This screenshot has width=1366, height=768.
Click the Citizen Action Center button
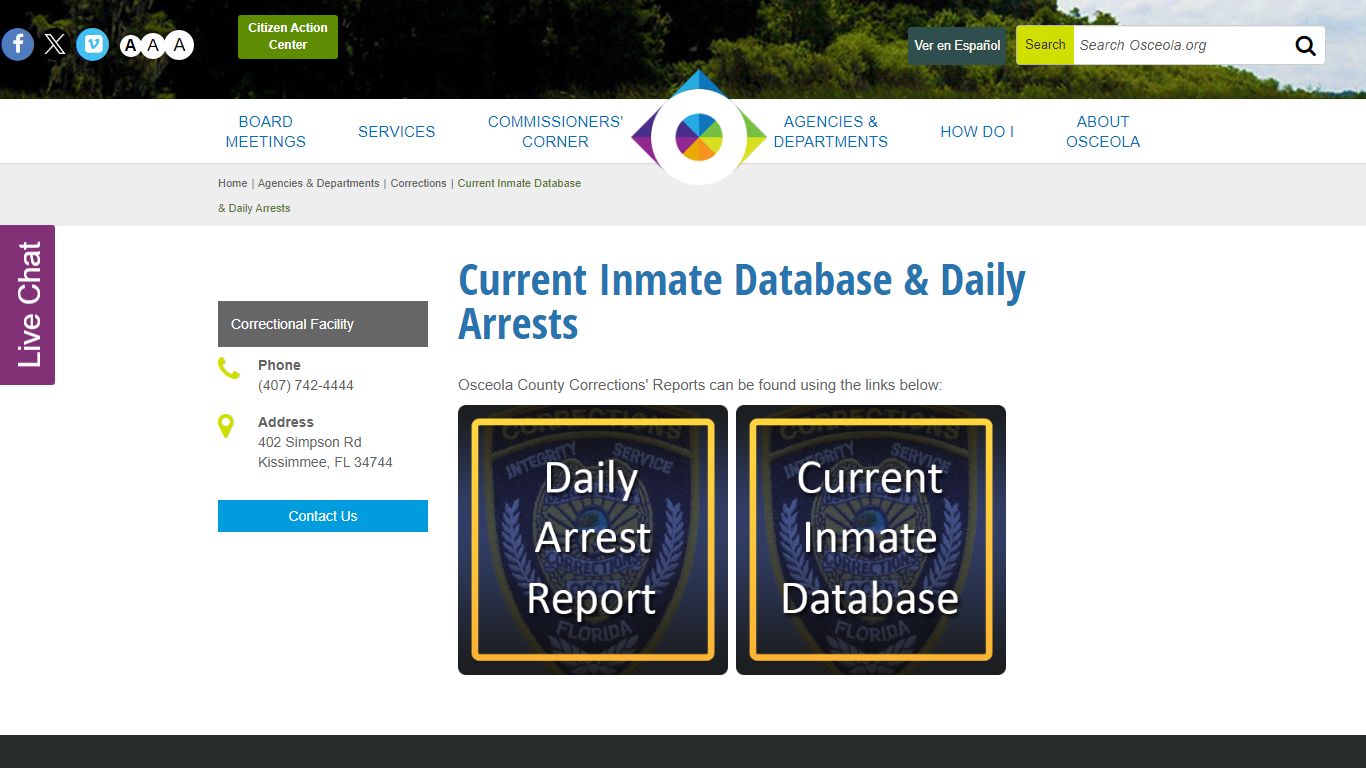tap(287, 36)
